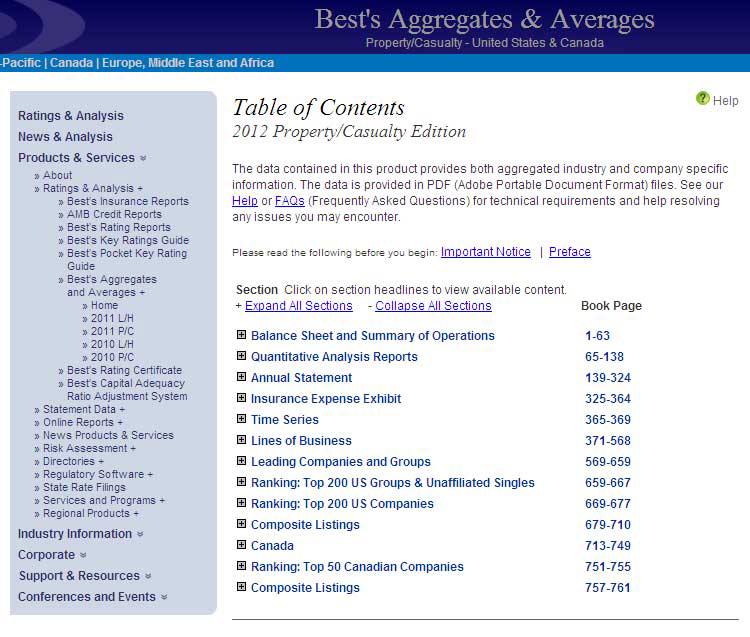Expand the Conferences and Events sidebar menu

pyautogui.click(x=92, y=597)
